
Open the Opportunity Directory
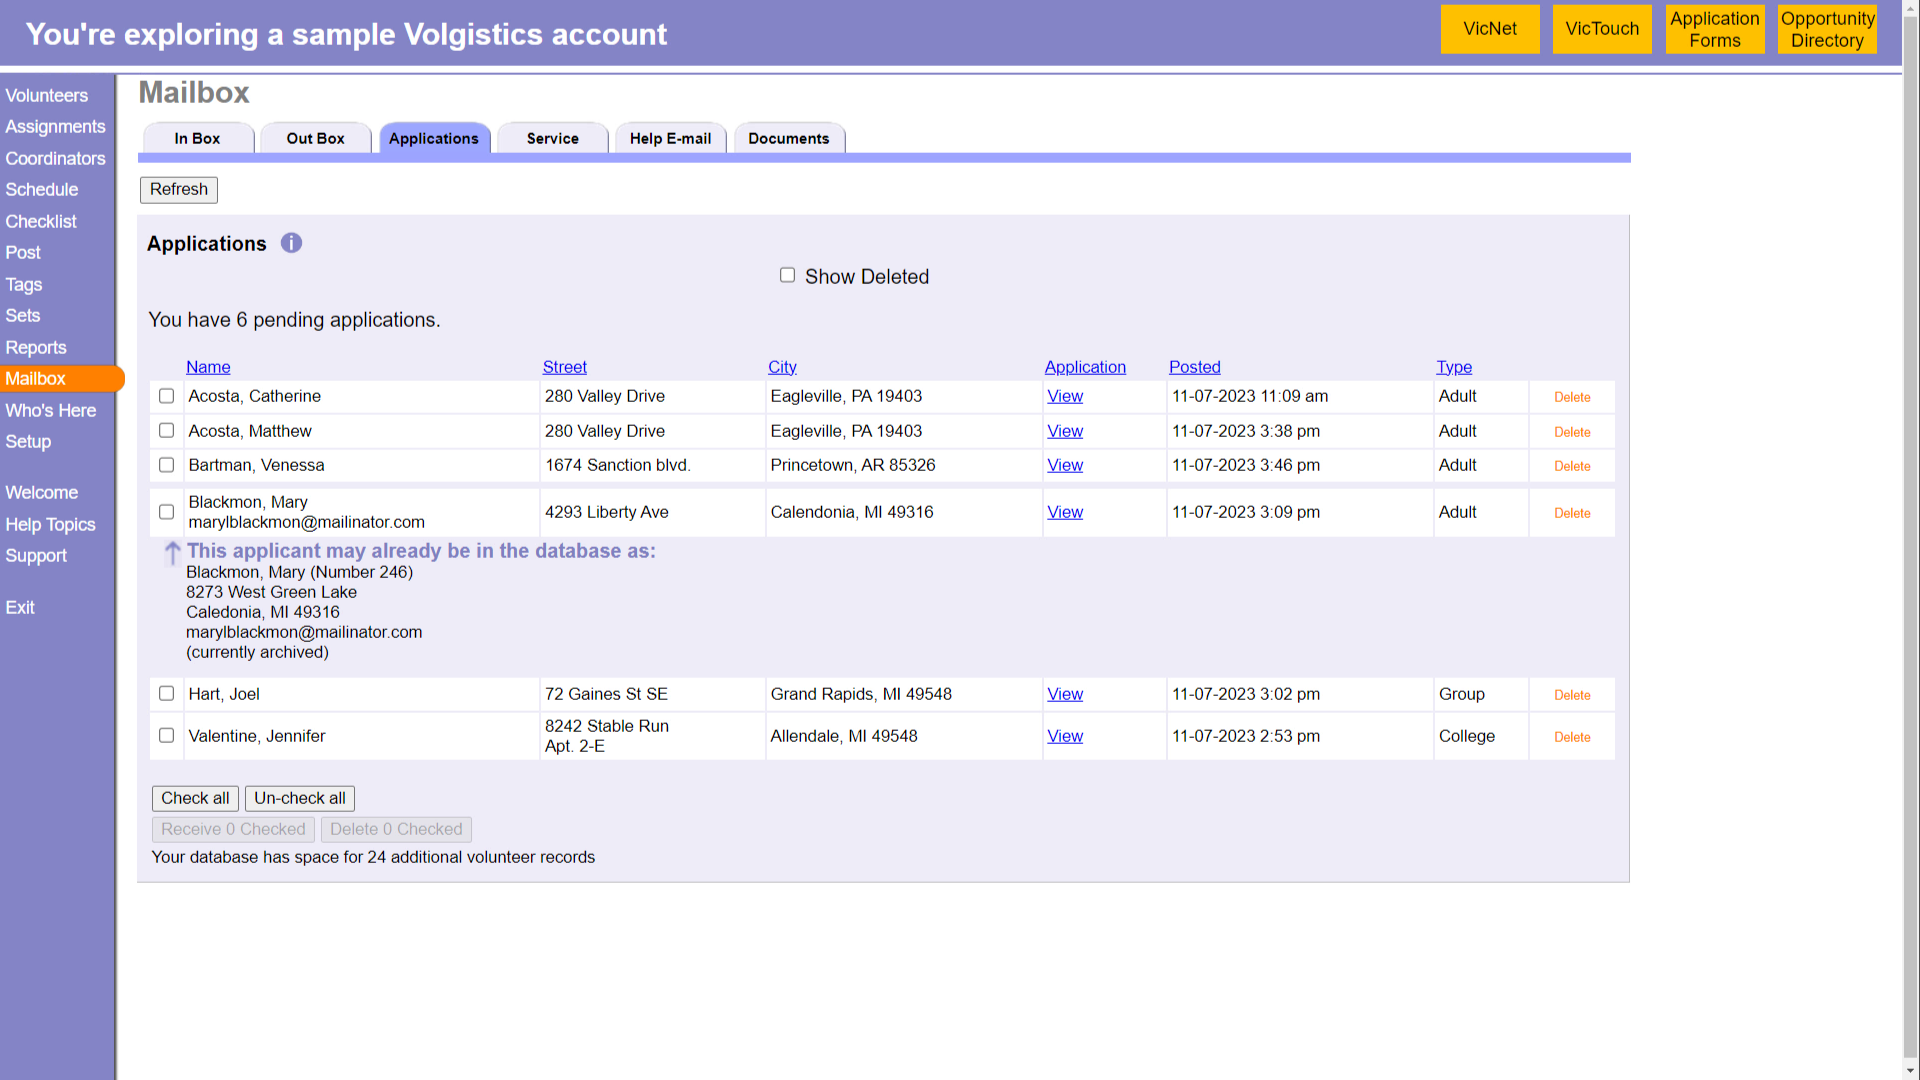tap(1827, 29)
